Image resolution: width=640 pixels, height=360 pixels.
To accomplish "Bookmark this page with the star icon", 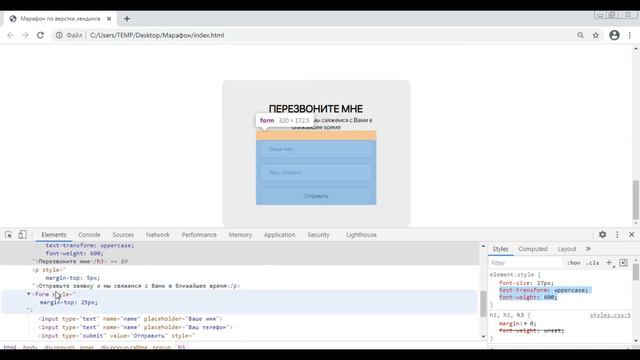I will (x=596, y=36).
